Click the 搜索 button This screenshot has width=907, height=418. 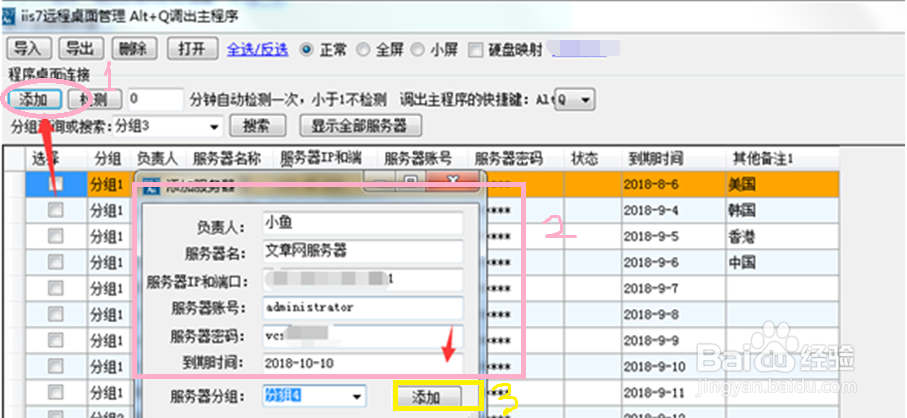click(257, 125)
